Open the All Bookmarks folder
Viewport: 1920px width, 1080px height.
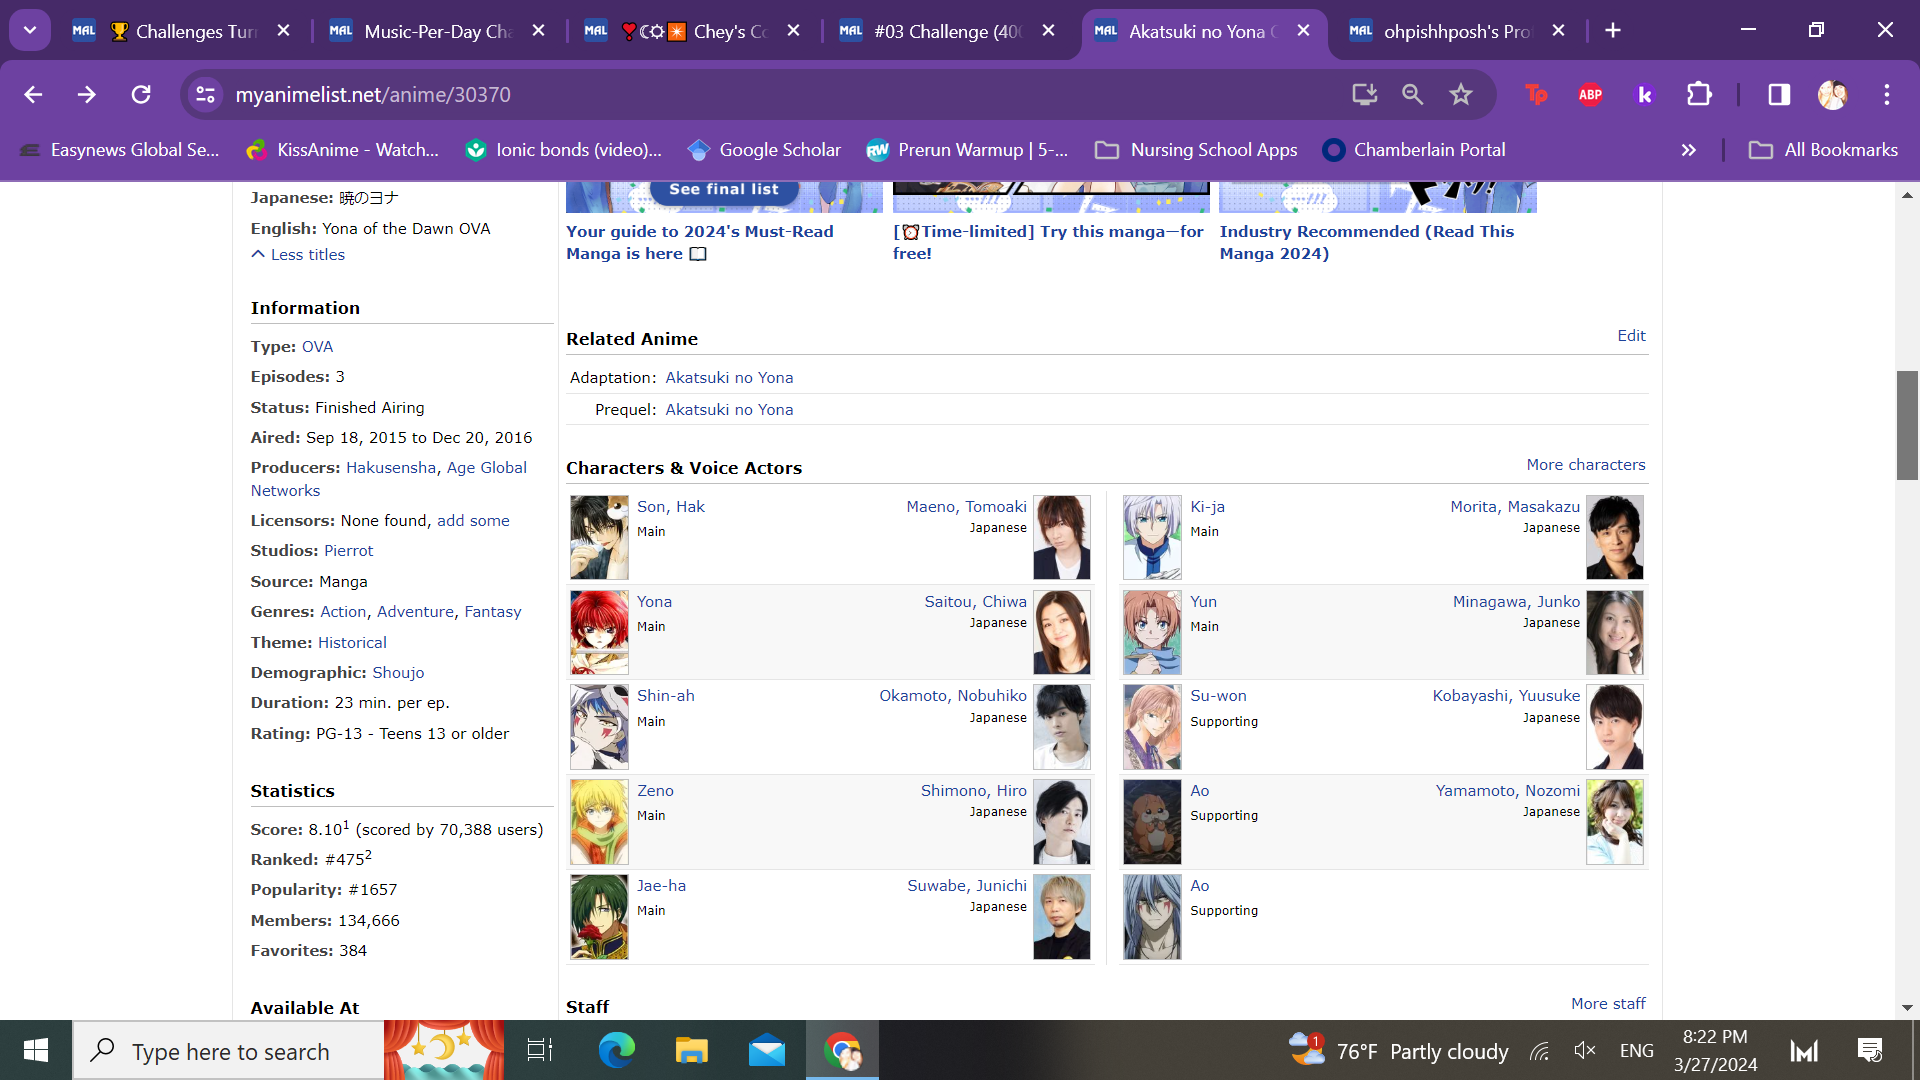click(x=1823, y=150)
